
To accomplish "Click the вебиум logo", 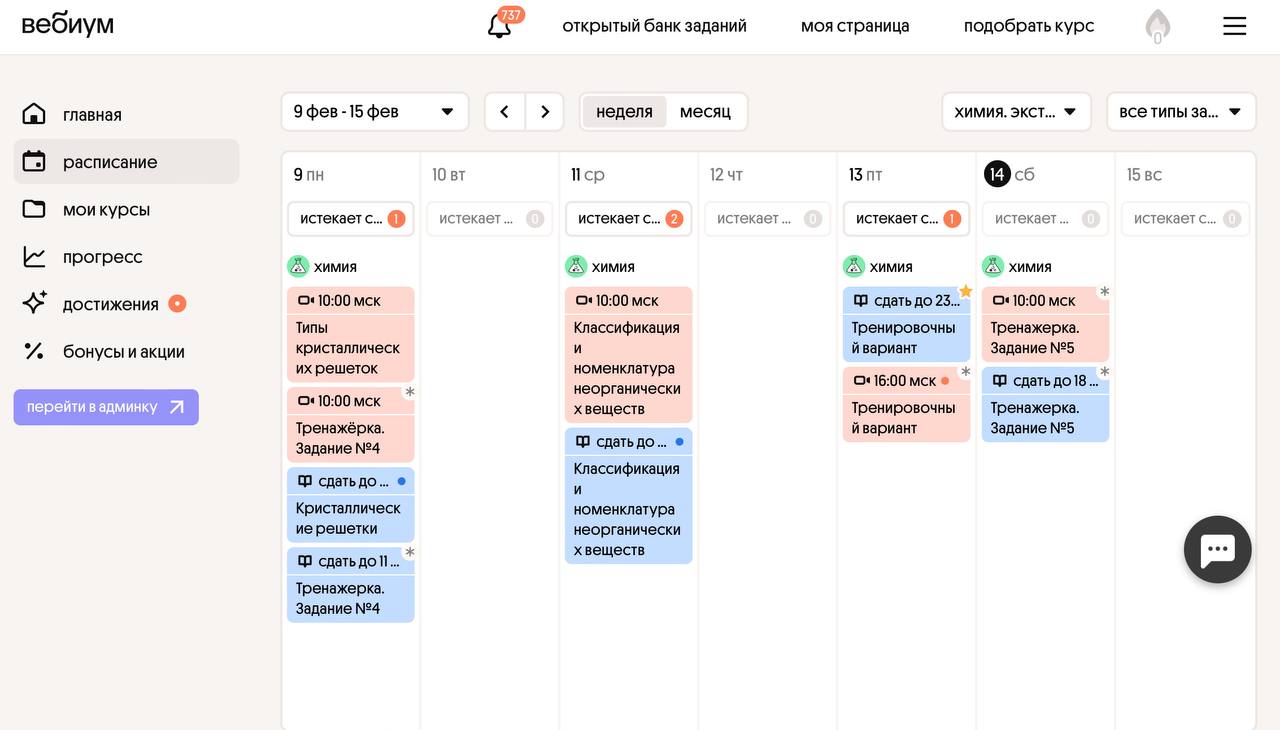I will pos(68,25).
